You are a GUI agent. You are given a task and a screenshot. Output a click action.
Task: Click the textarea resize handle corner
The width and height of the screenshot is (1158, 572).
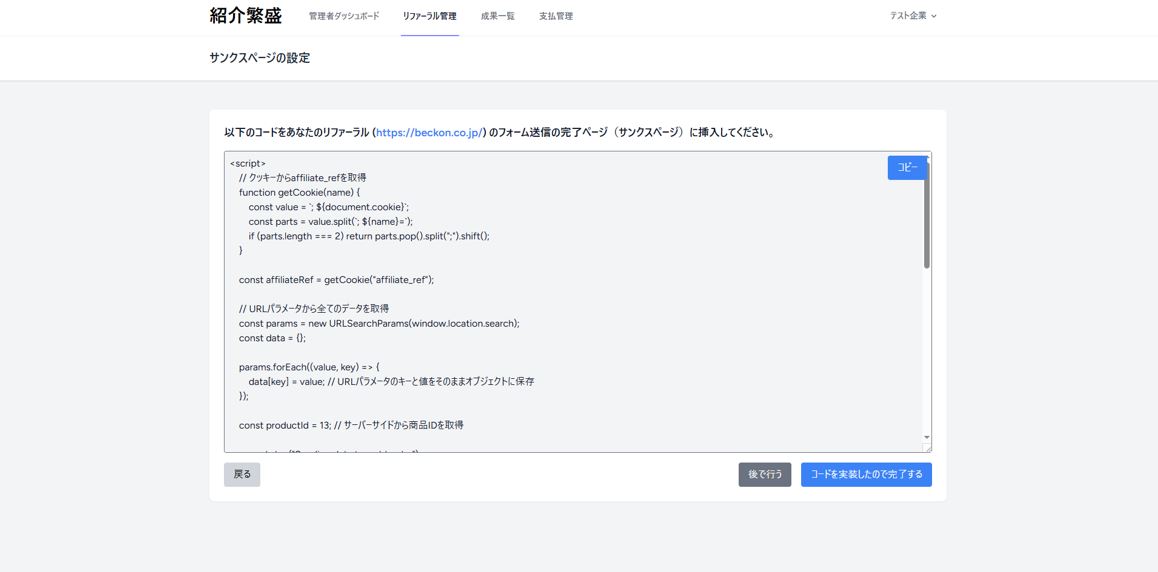pos(926,448)
